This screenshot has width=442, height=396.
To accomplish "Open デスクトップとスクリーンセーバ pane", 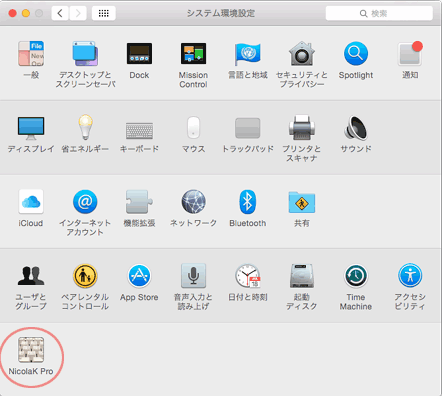I will [x=85, y=54].
